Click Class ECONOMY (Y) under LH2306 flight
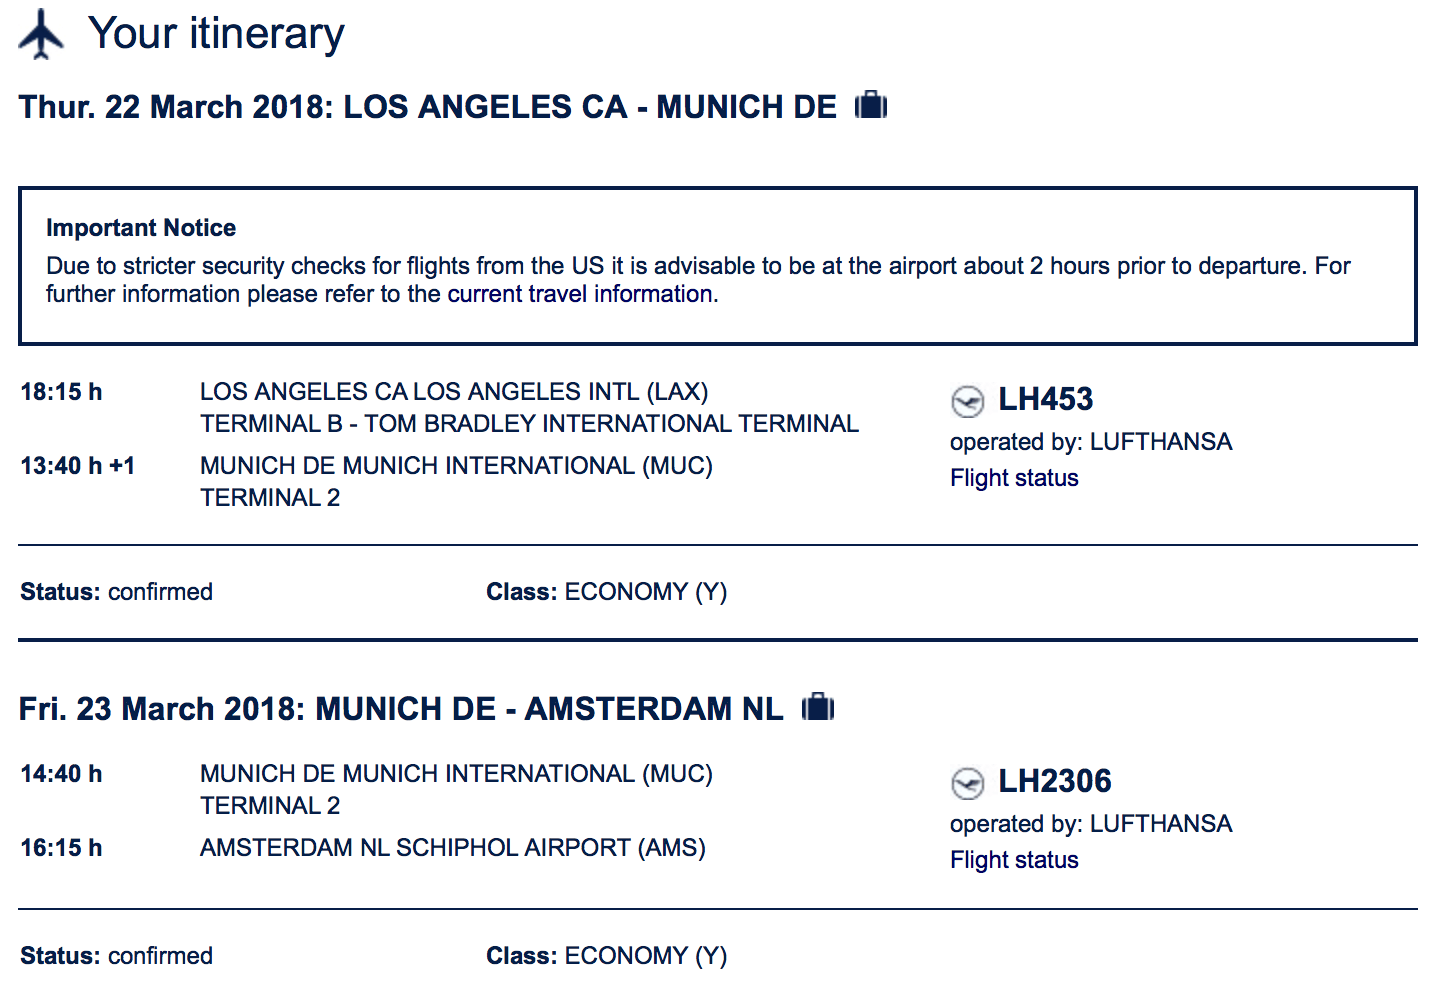1442x996 pixels. 606,956
